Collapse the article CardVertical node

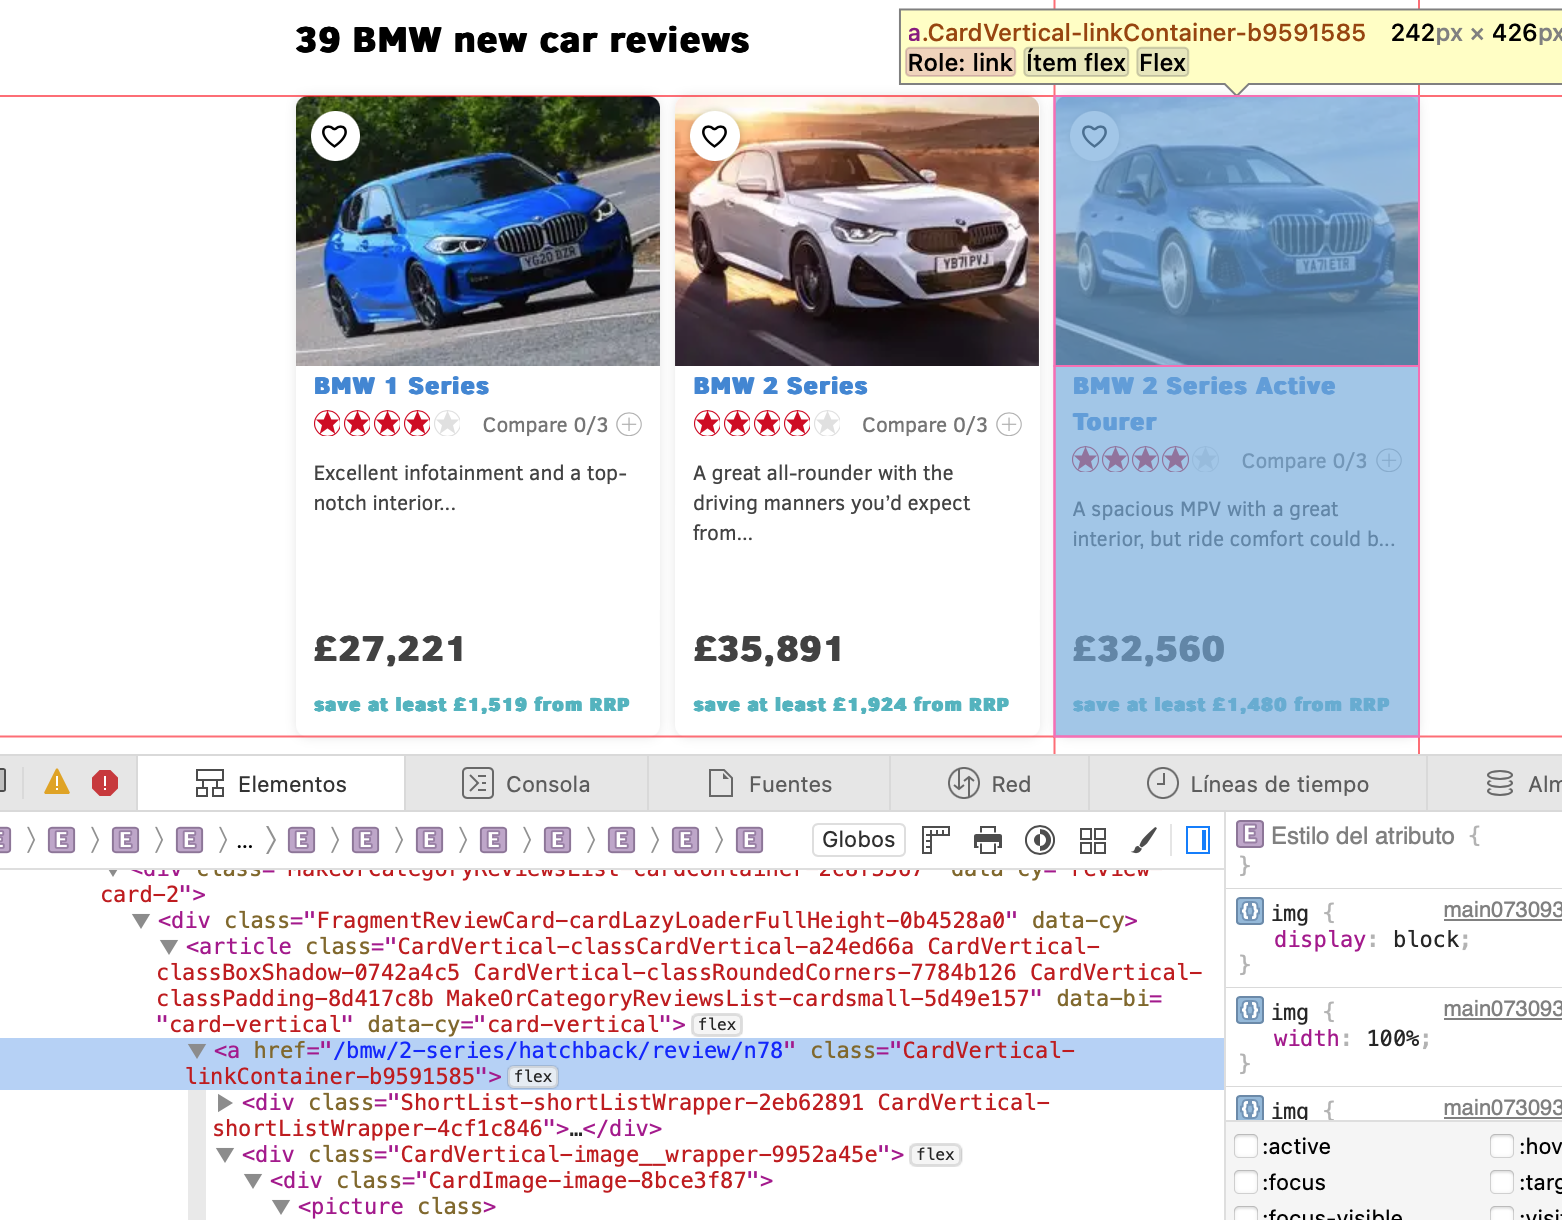pyautogui.click(x=169, y=946)
